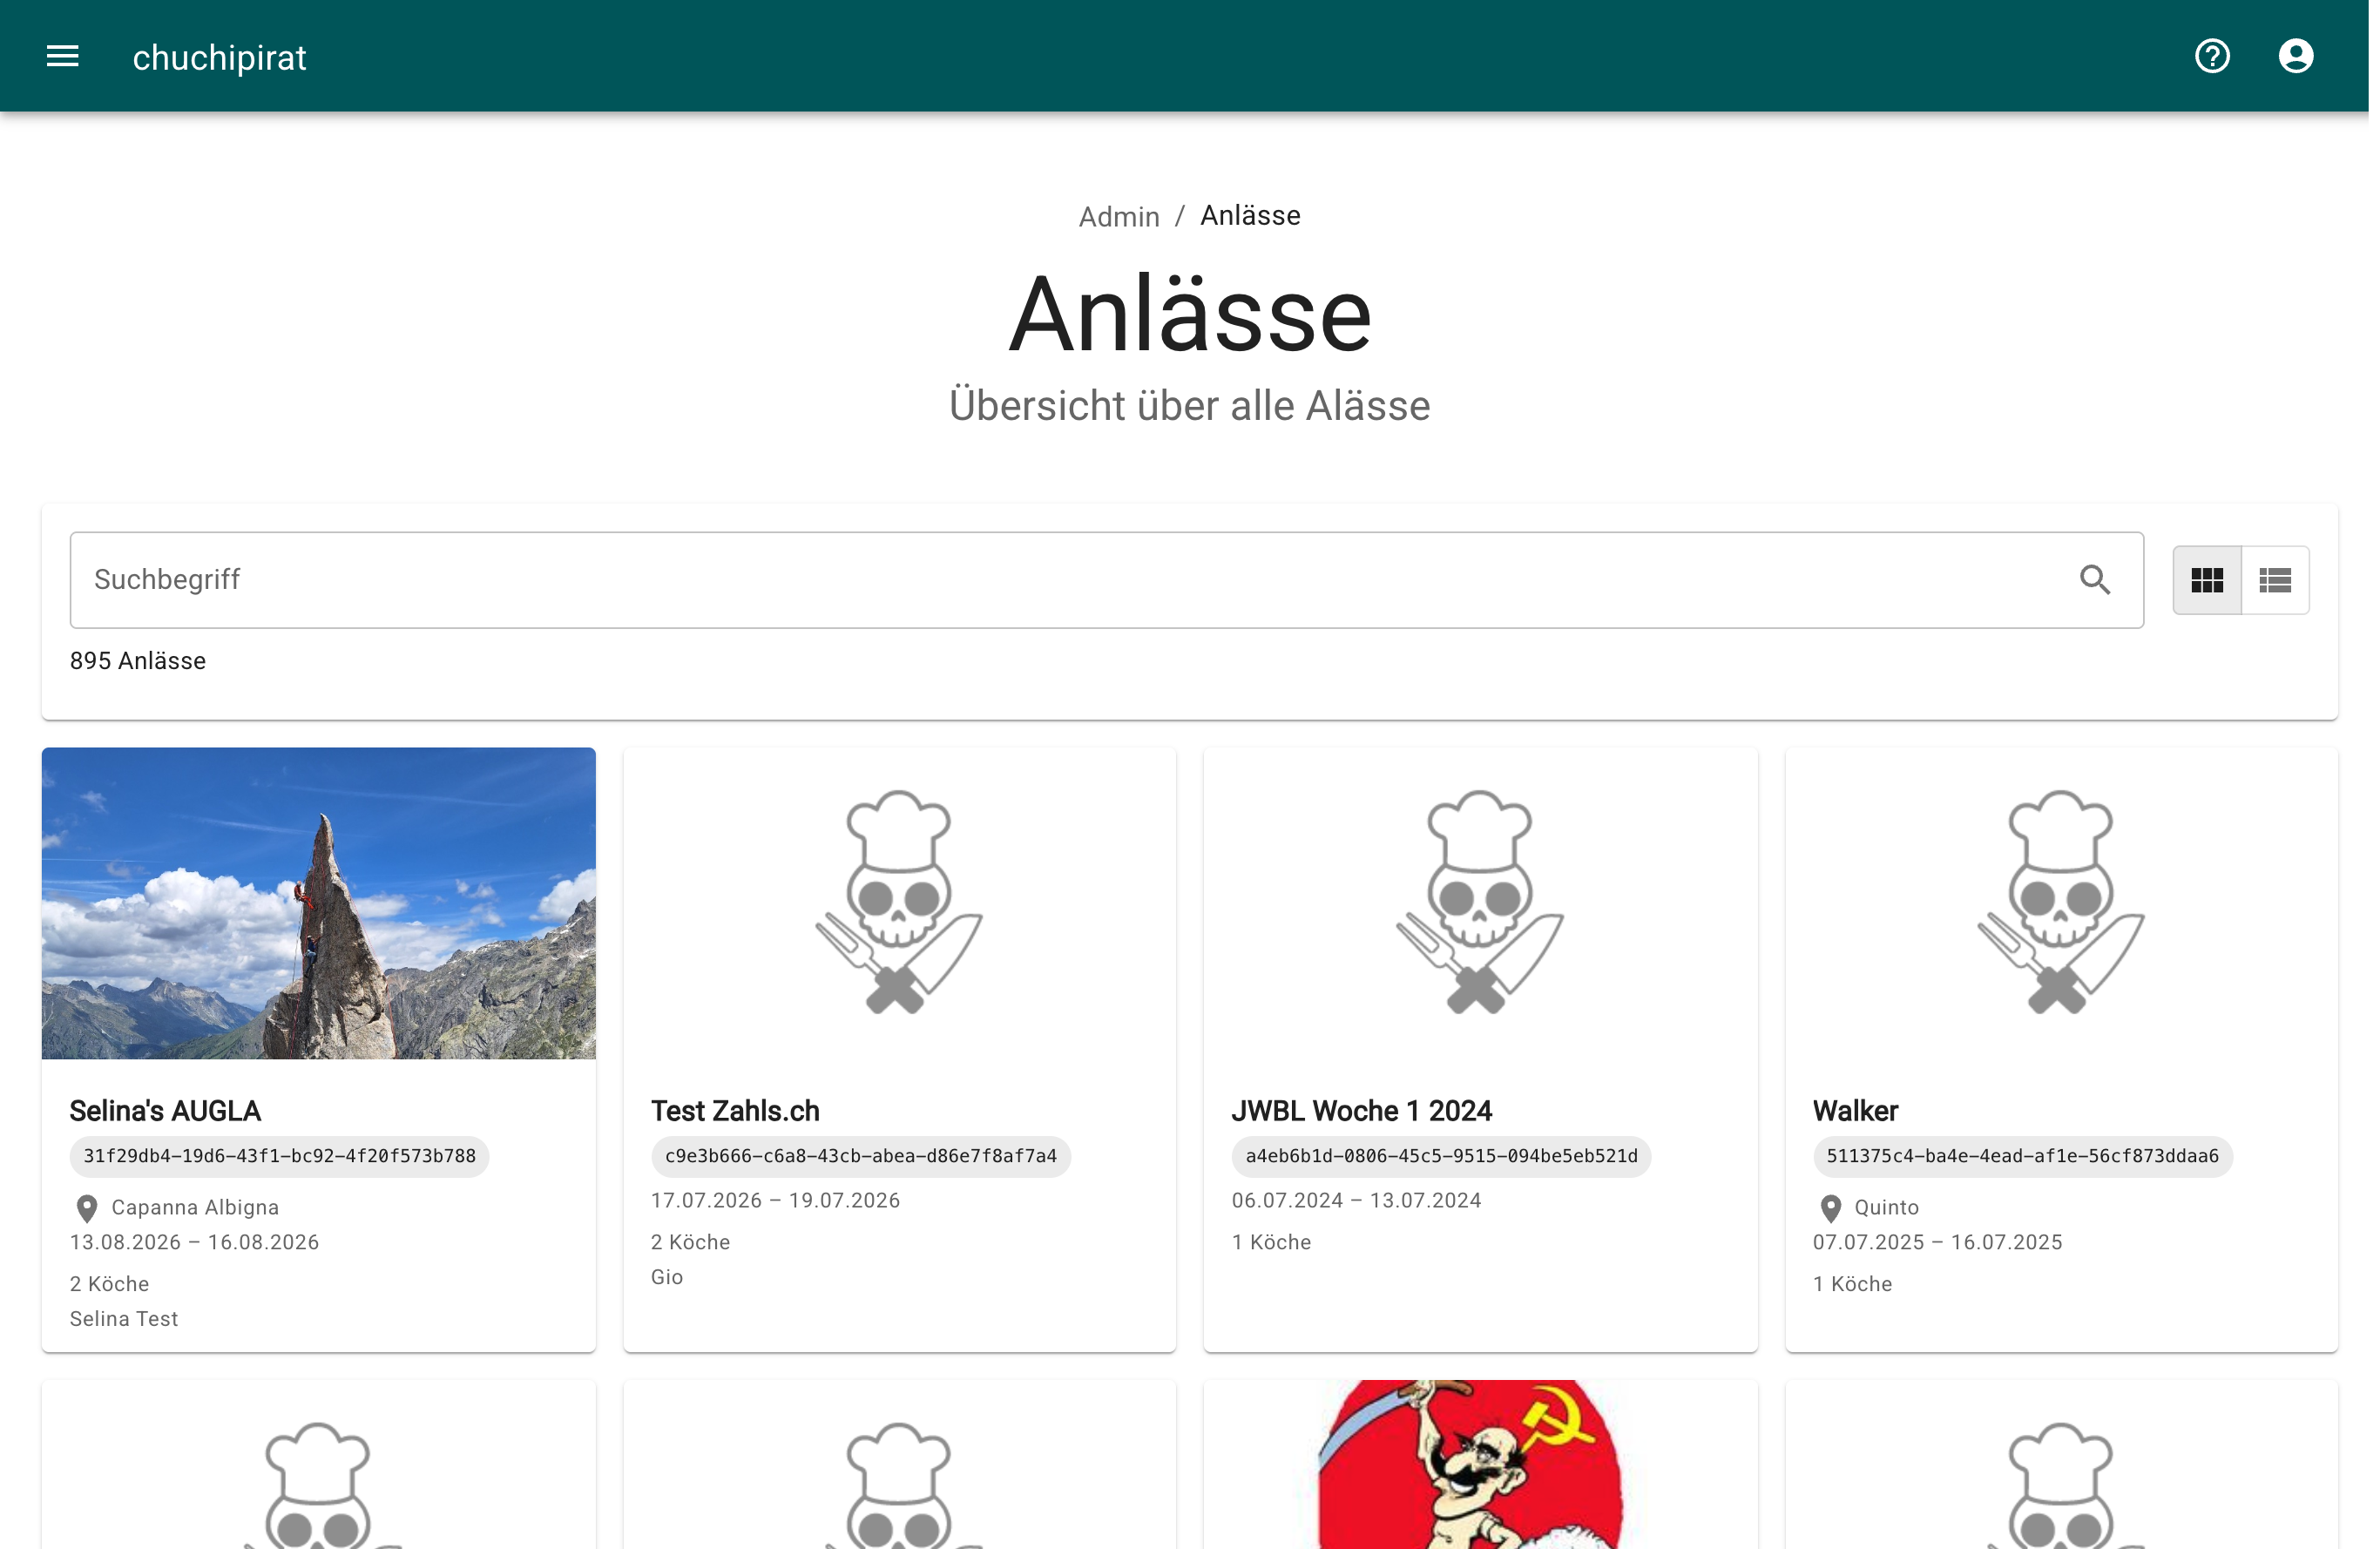Image resolution: width=2380 pixels, height=1549 pixels.
Task: Open the hamburger navigation menu
Action: pyautogui.click(x=62, y=56)
